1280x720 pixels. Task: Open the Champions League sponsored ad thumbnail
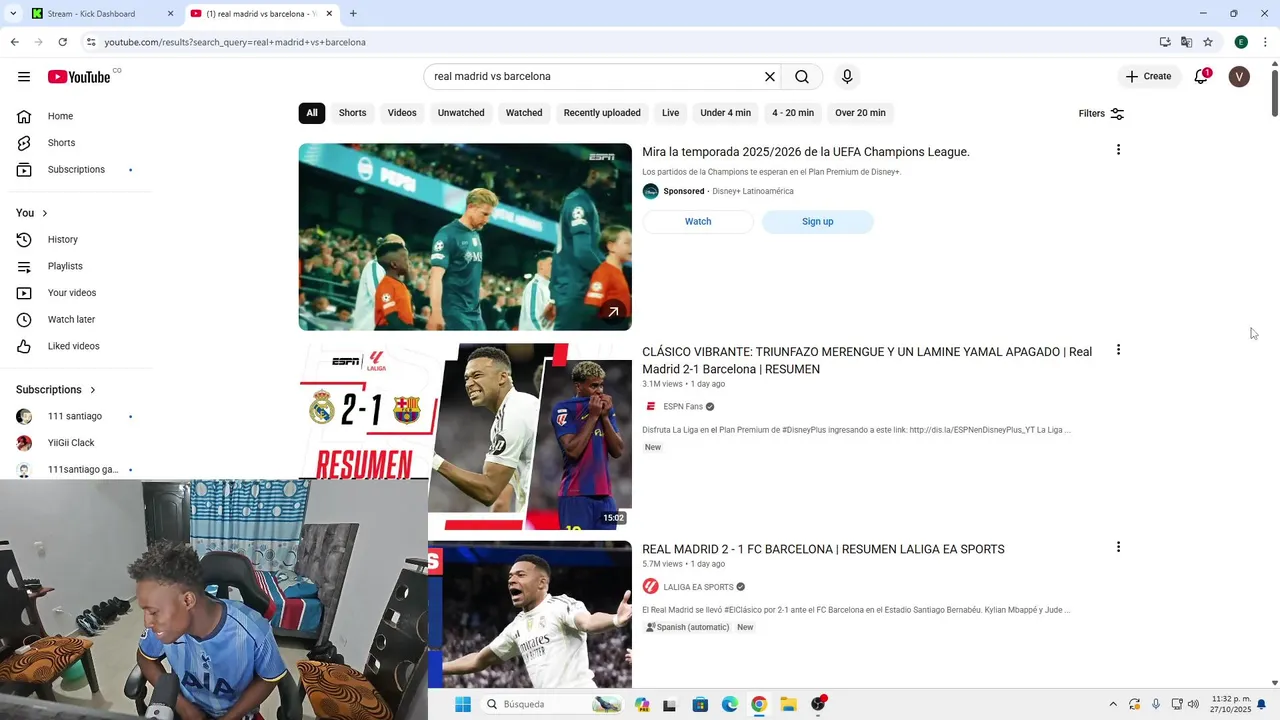tap(465, 237)
